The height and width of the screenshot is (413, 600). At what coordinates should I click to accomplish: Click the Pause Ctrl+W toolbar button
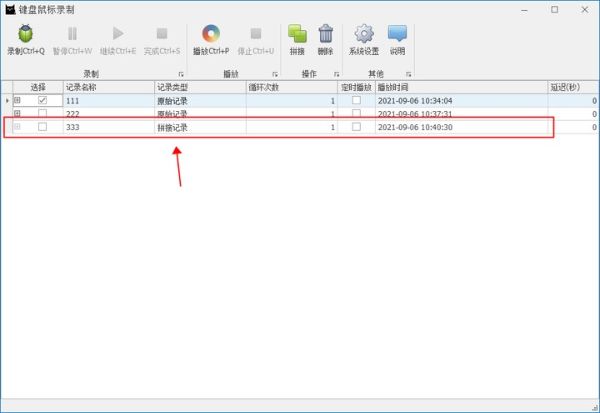(72, 40)
